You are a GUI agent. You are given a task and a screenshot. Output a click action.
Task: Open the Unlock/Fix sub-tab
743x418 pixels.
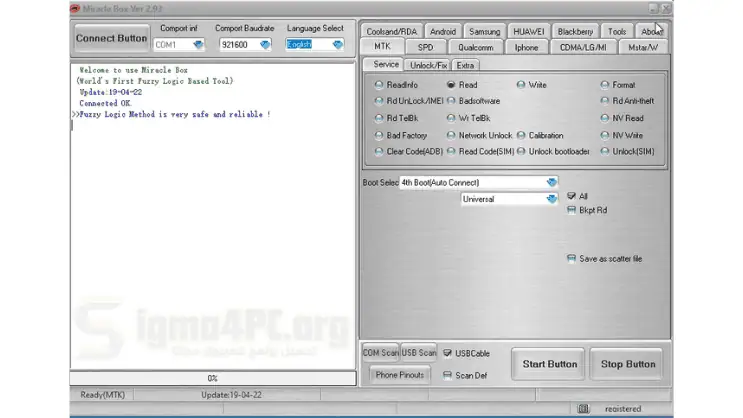(428, 65)
